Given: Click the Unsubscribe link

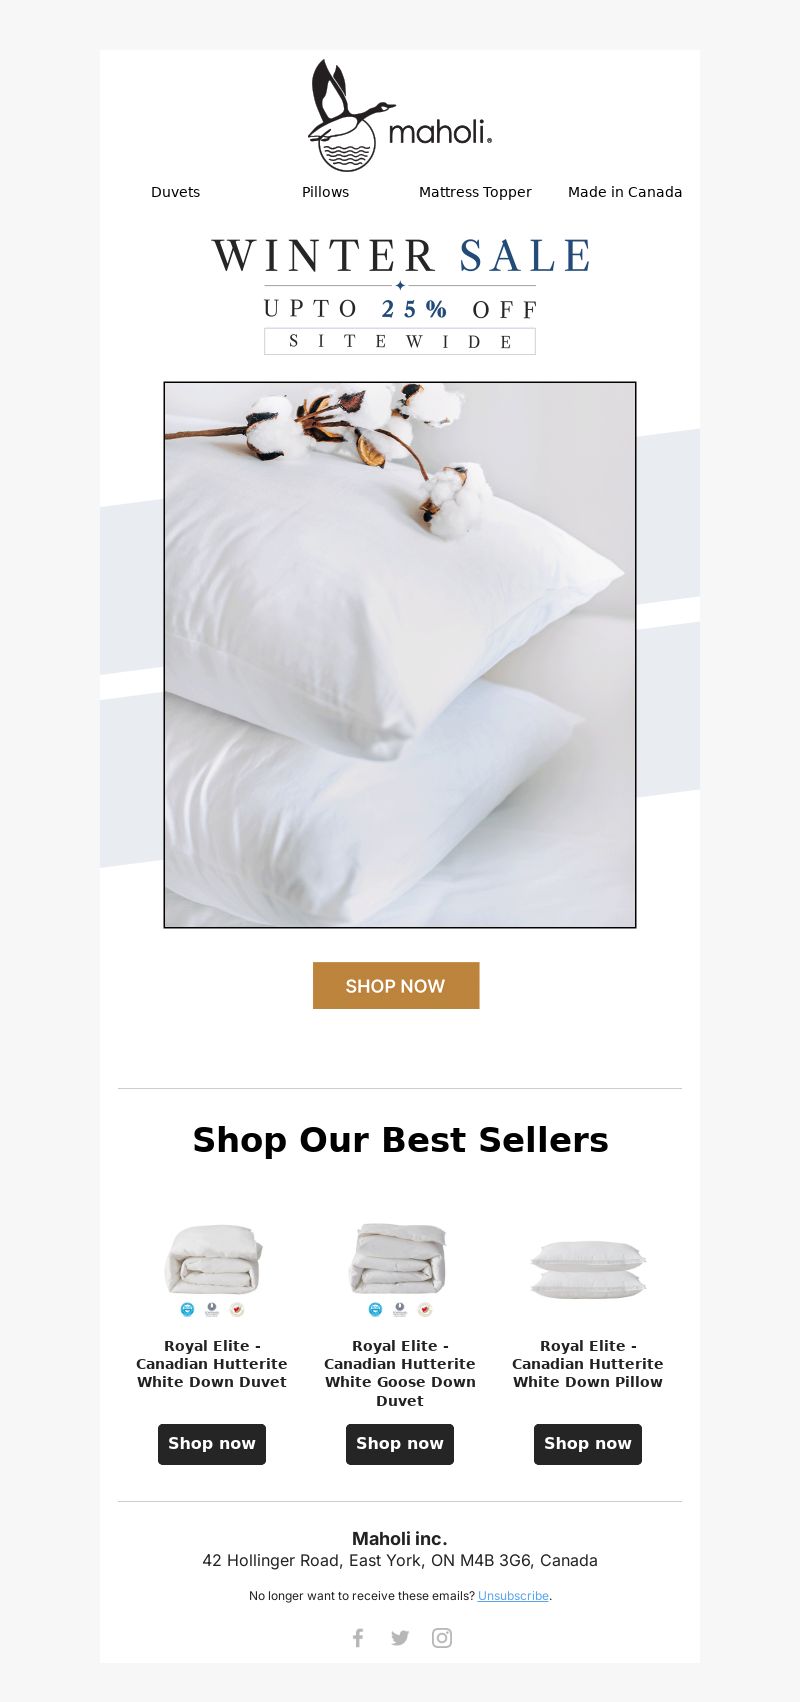Looking at the screenshot, I should (513, 1596).
